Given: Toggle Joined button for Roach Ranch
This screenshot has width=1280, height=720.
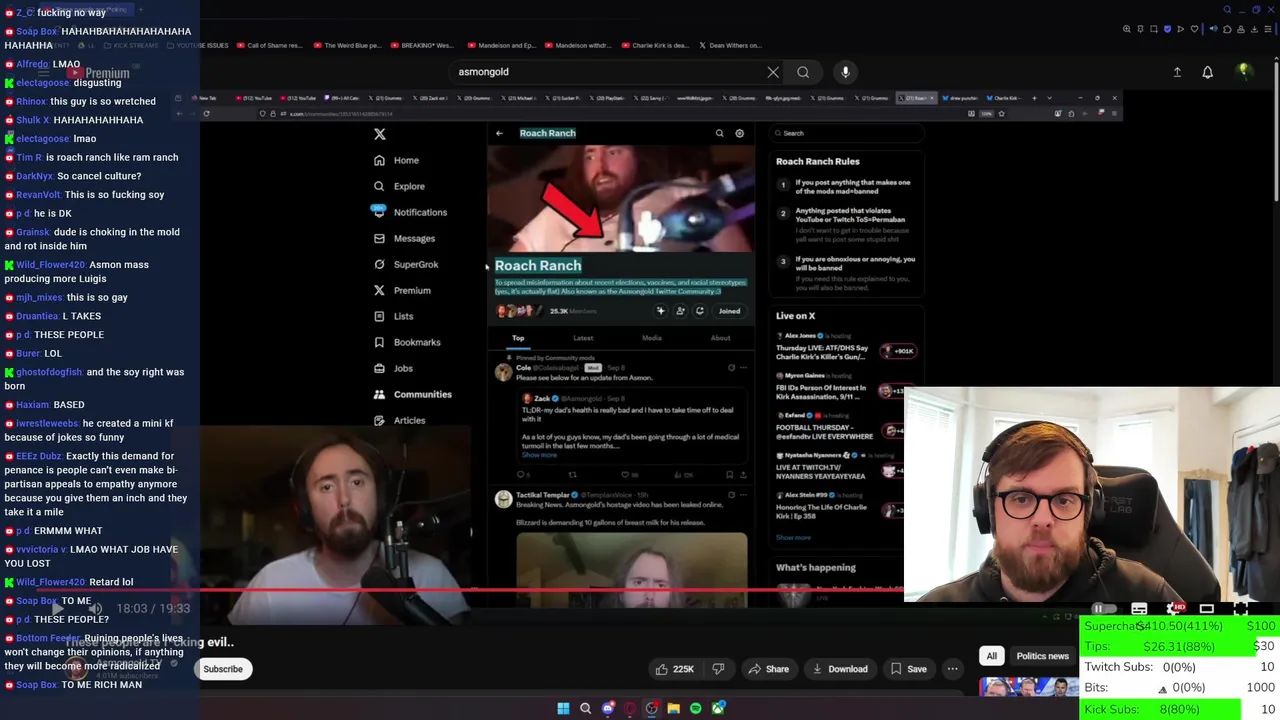Looking at the screenshot, I should [x=729, y=311].
